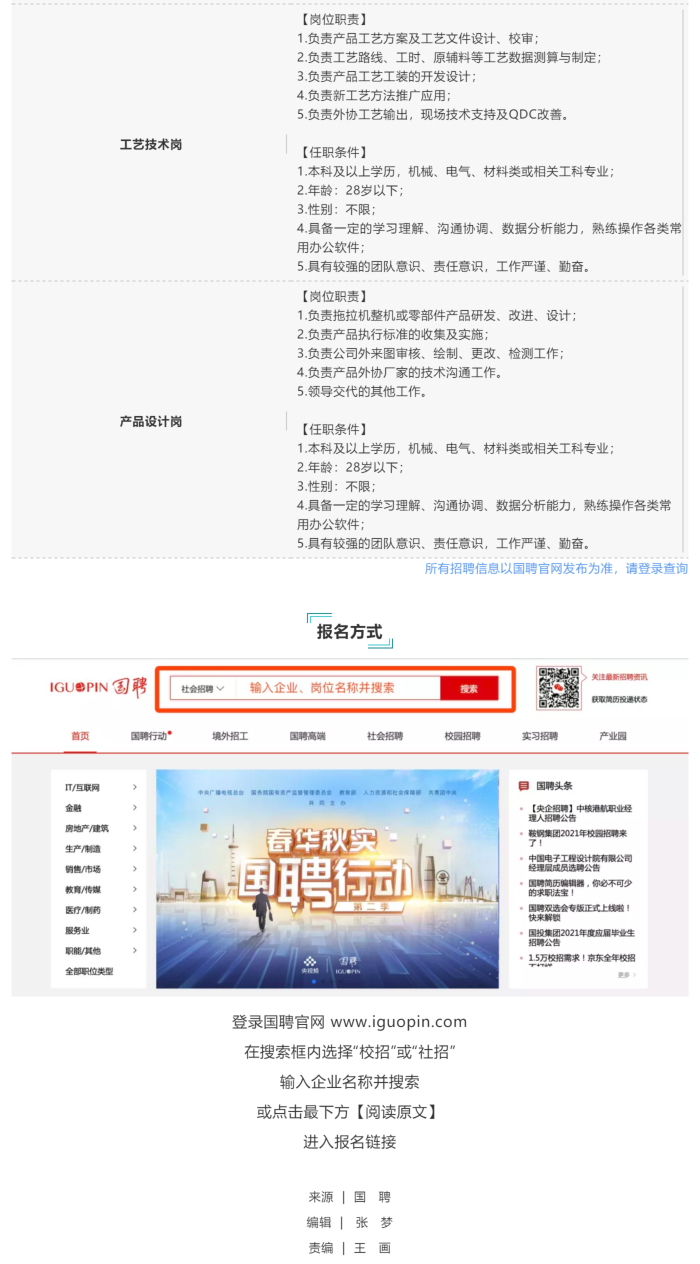Open the 国聘行动 navigation tab
The image size is (700, 1264).
tap(150, 736)
